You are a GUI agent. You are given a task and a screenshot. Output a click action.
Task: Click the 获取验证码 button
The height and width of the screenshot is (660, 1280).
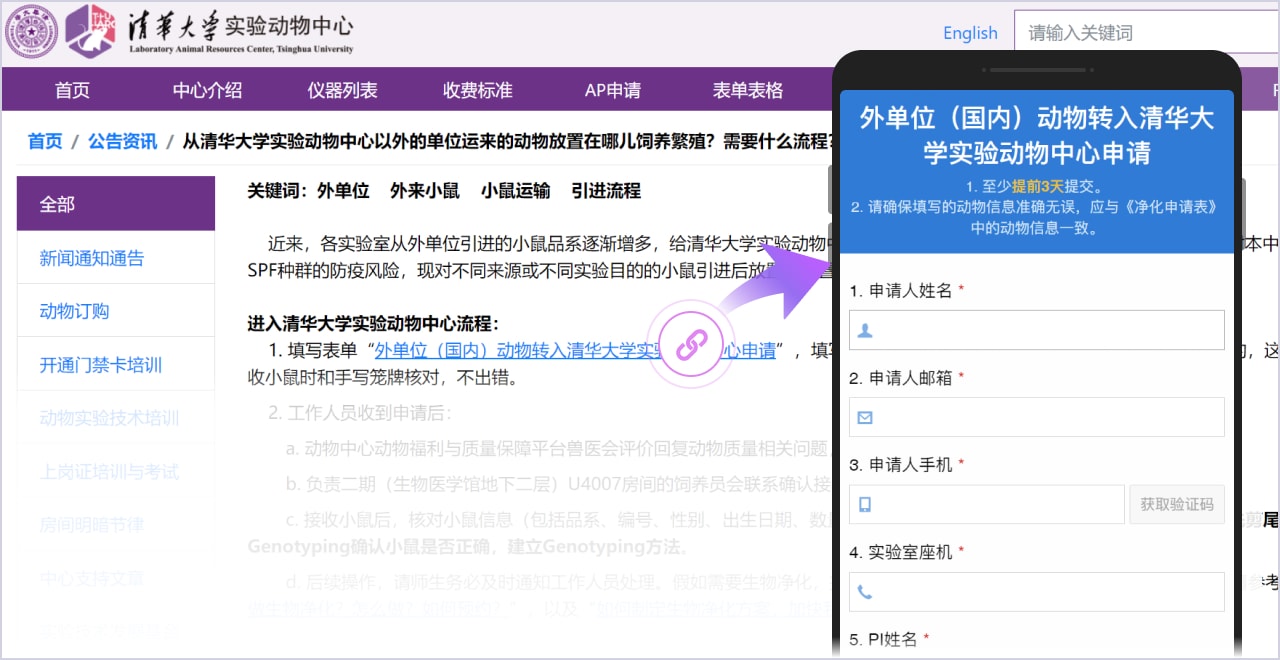coord(1177,504)
